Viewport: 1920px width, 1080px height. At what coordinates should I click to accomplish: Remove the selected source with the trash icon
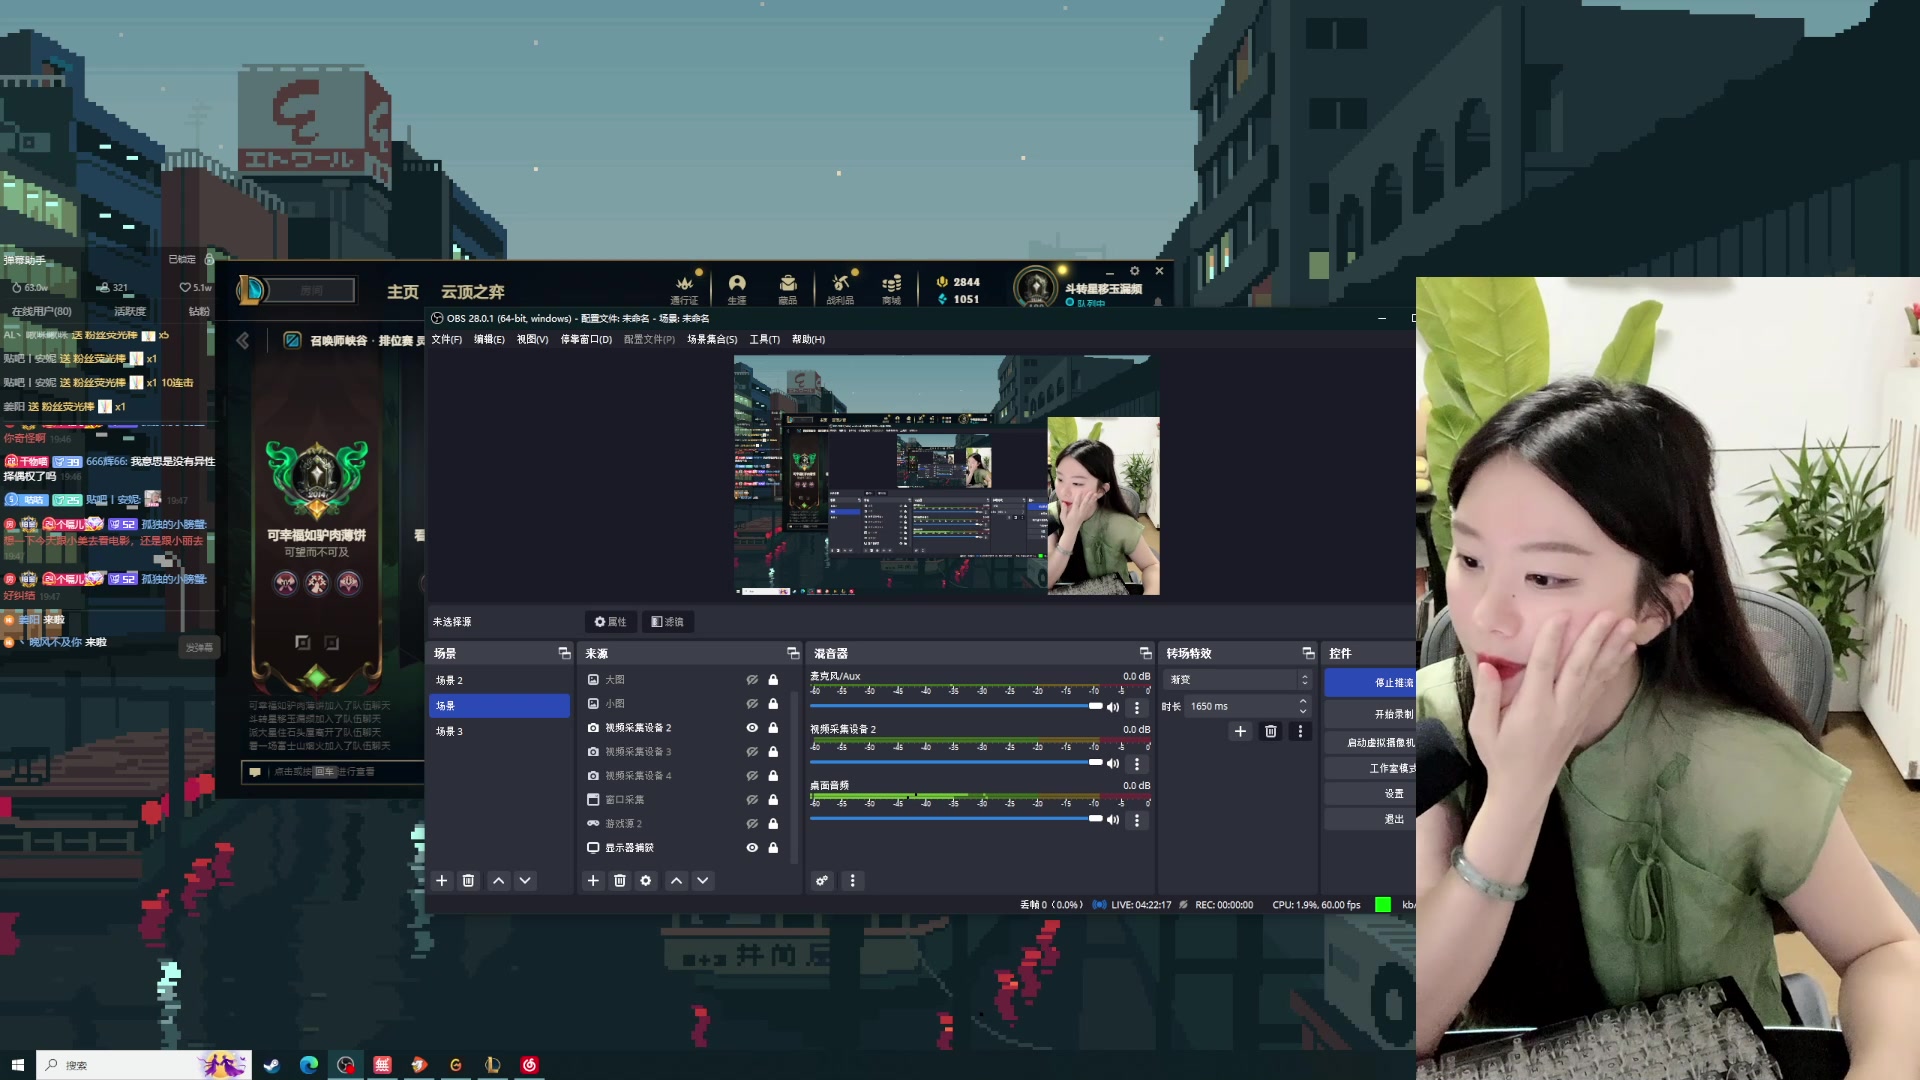pos(620,880)
